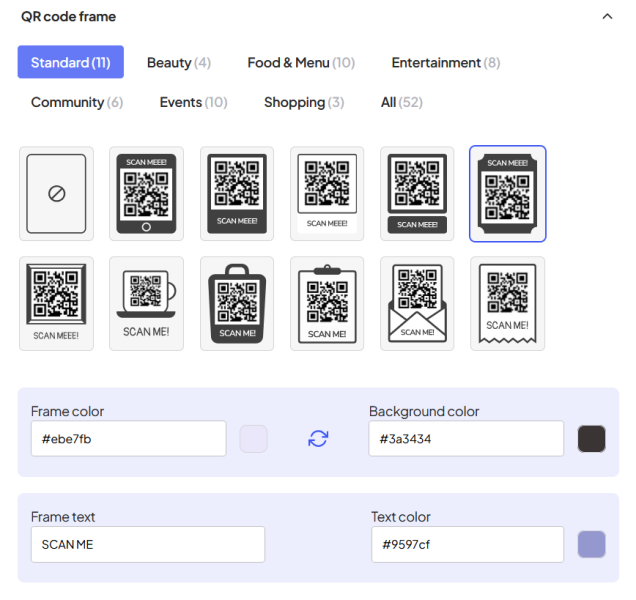Open the Background color swatch picker
Image resolution: width=636 pixels, height=600 pixels.
tap(591, 439)
